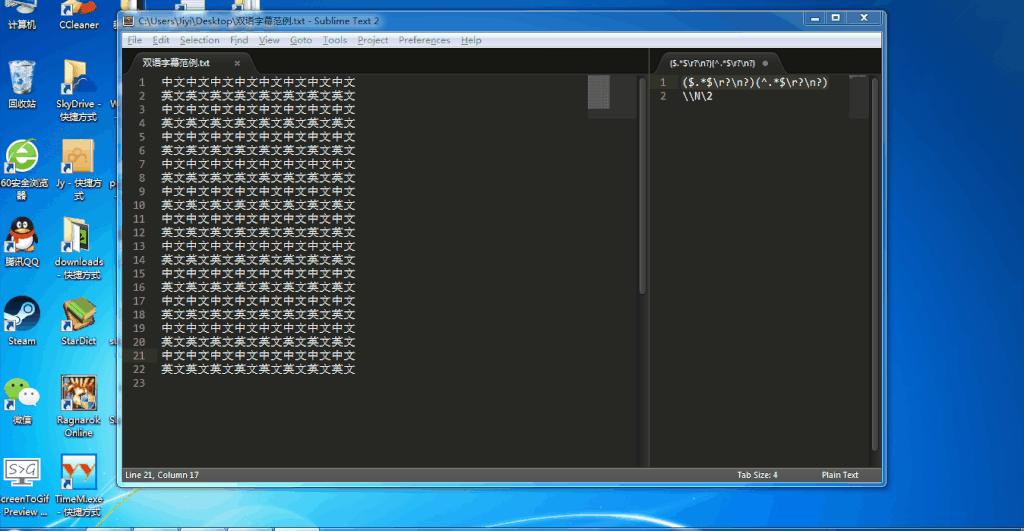Image resolution: width=1024 pixels, height=531 pixels.
Task: Open the Plain Text syntax selector
Action: tap(839, 475)
